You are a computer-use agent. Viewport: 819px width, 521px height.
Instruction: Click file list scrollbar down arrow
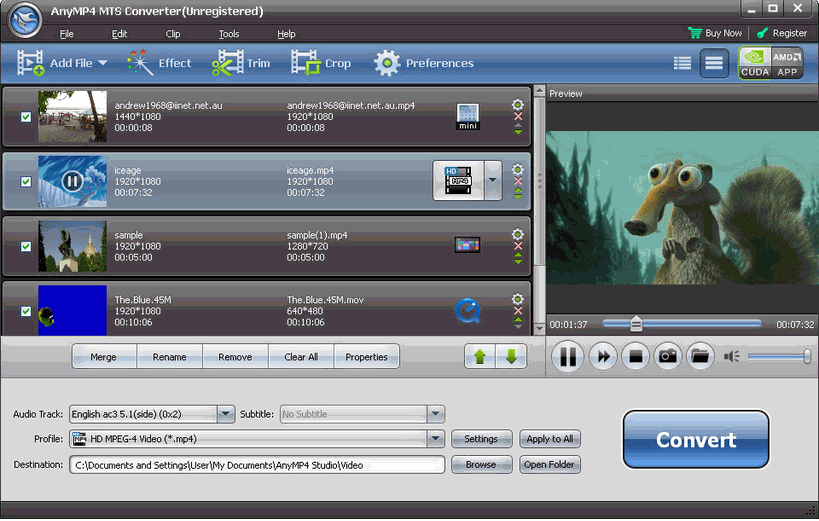pyautogui.click(x=540, y=329)
